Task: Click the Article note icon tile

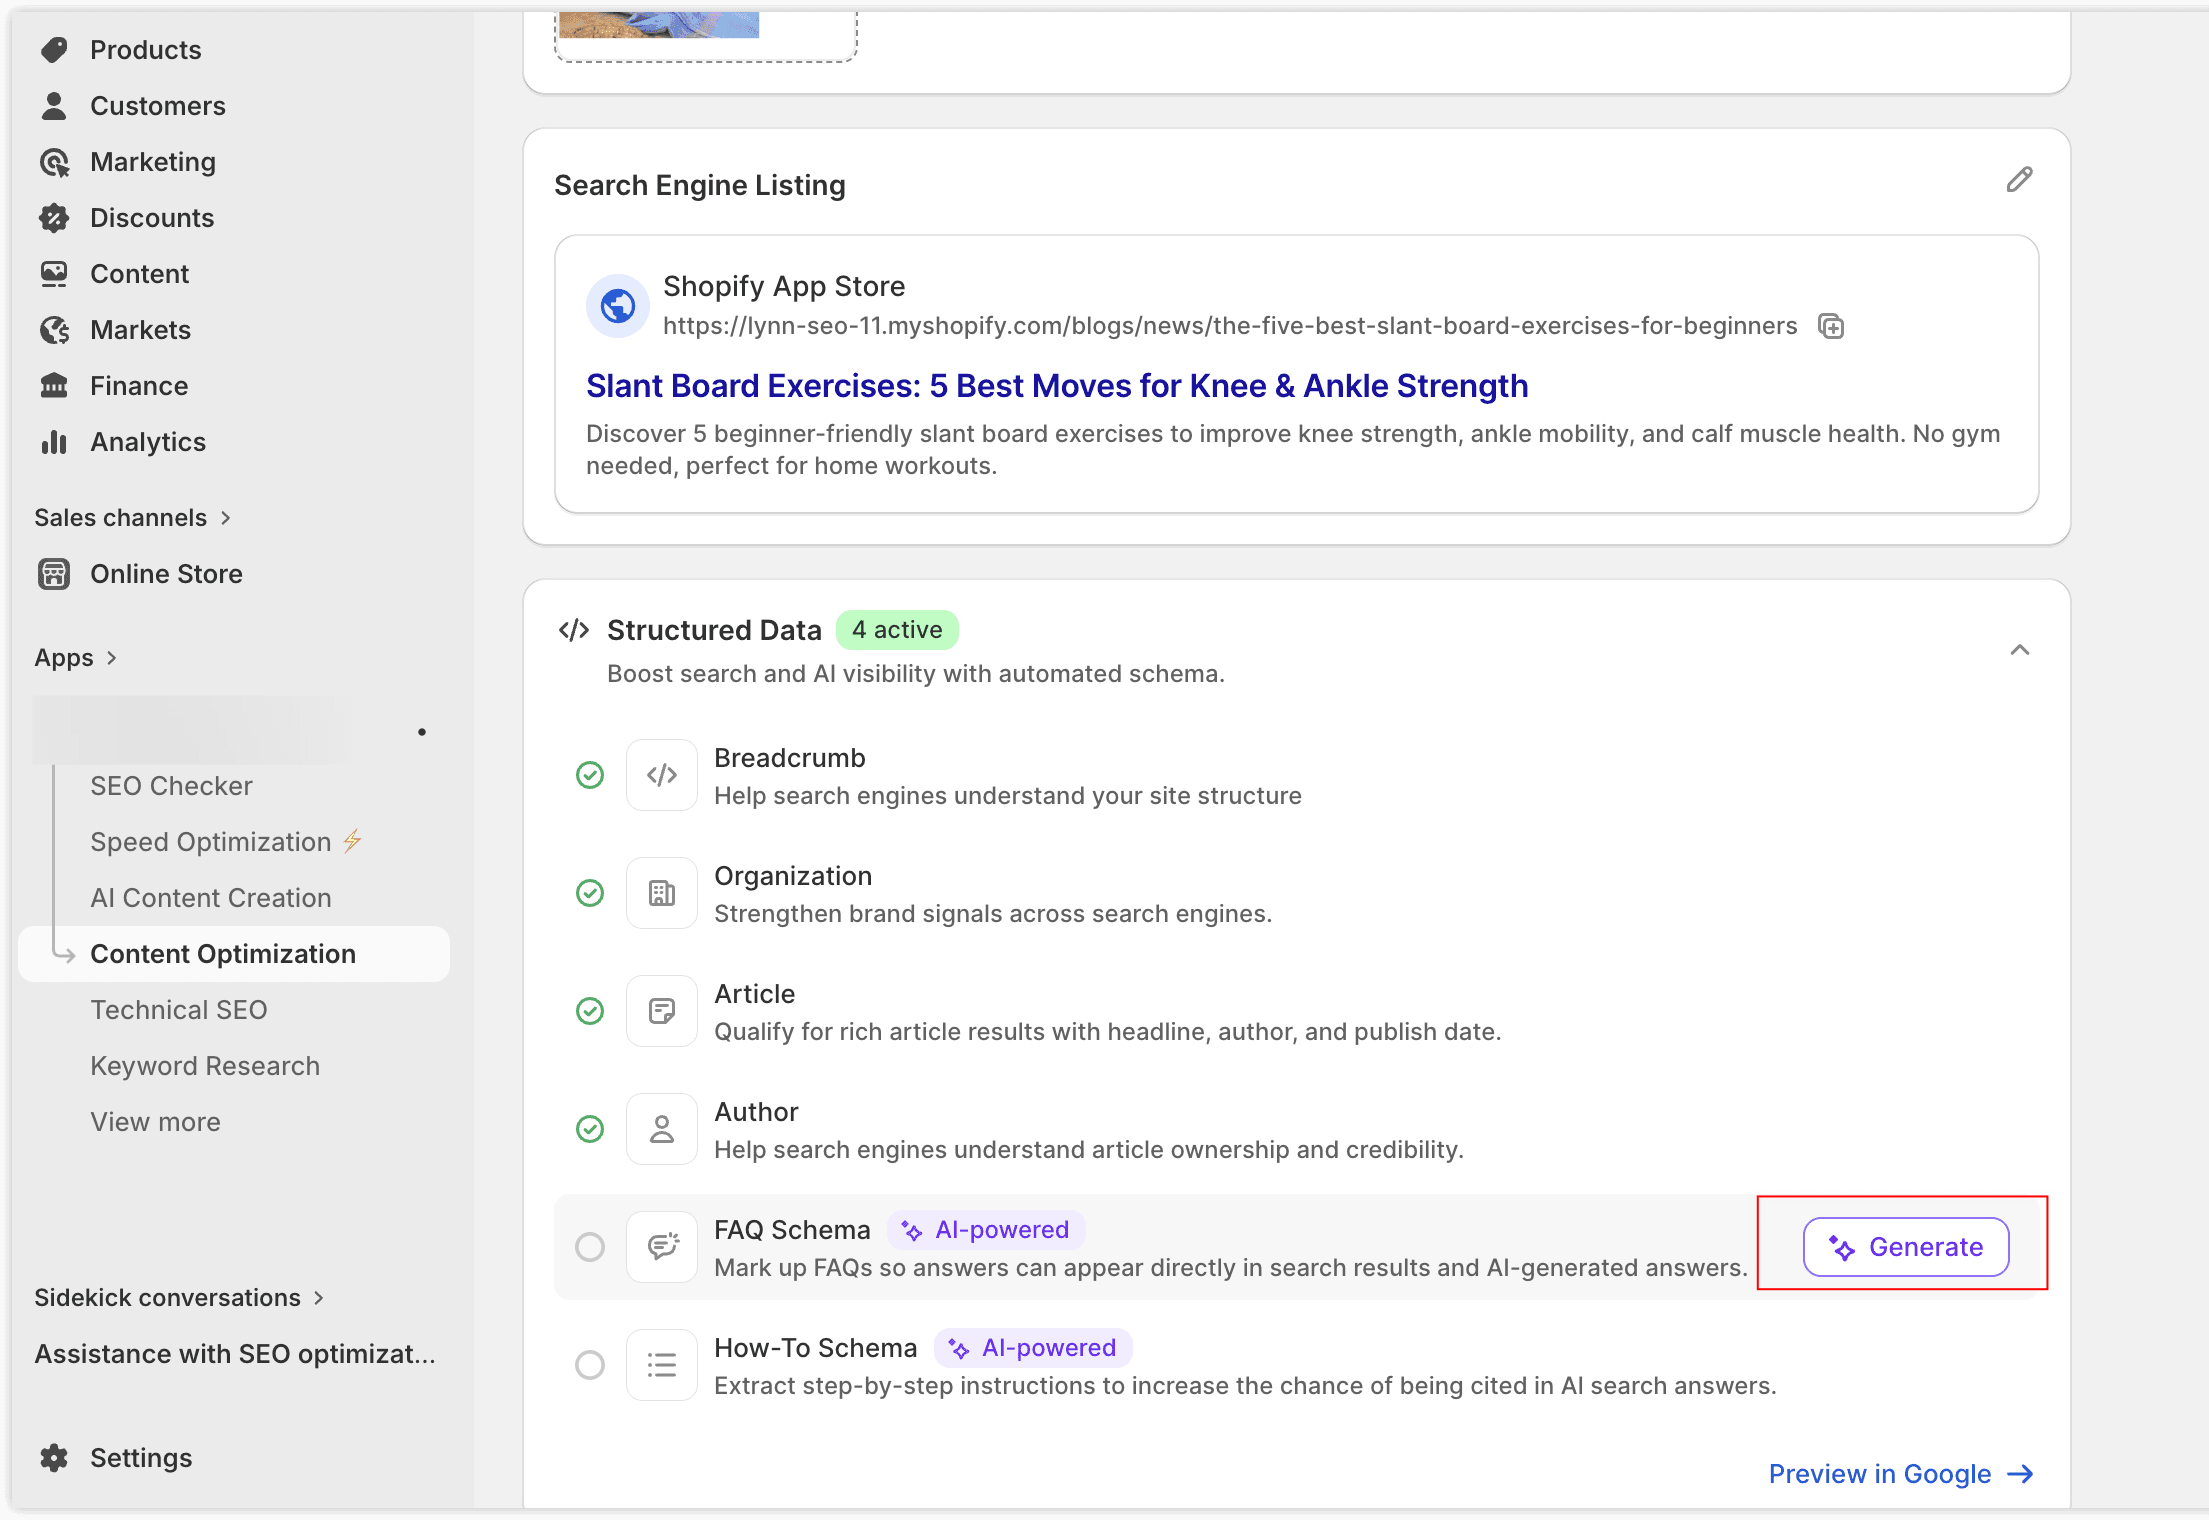Action: click(x=662, y=1011)
